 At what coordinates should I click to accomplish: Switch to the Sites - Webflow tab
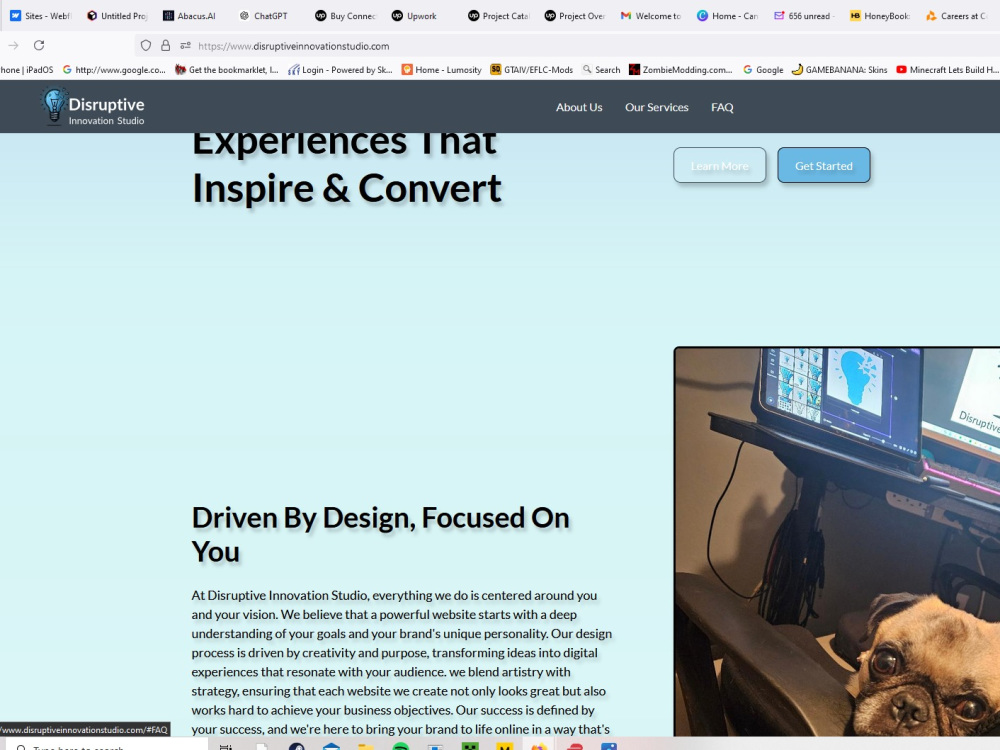coord(40,16)
